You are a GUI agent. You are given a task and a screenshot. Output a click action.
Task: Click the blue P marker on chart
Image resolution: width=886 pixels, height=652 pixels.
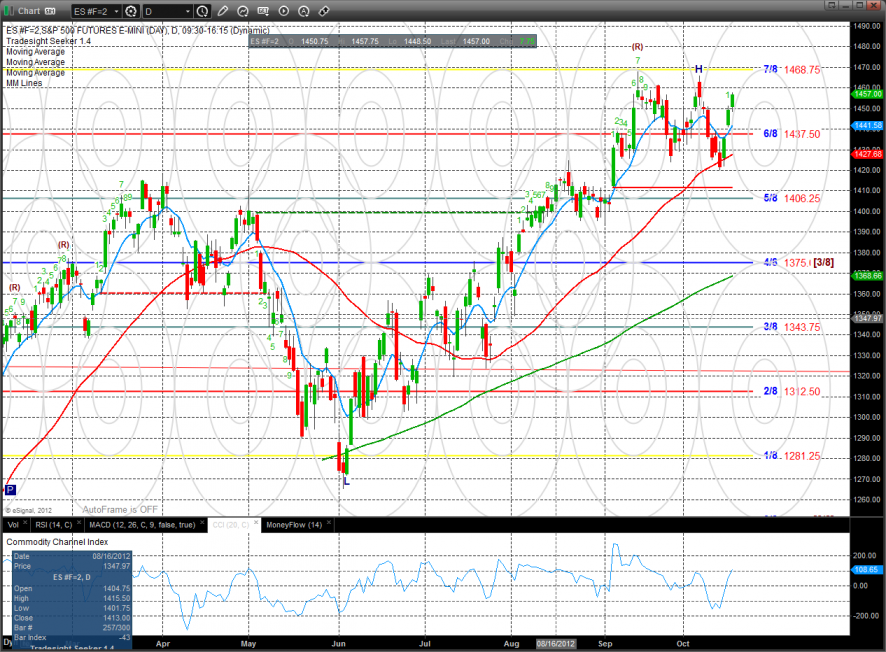(11, 490)
